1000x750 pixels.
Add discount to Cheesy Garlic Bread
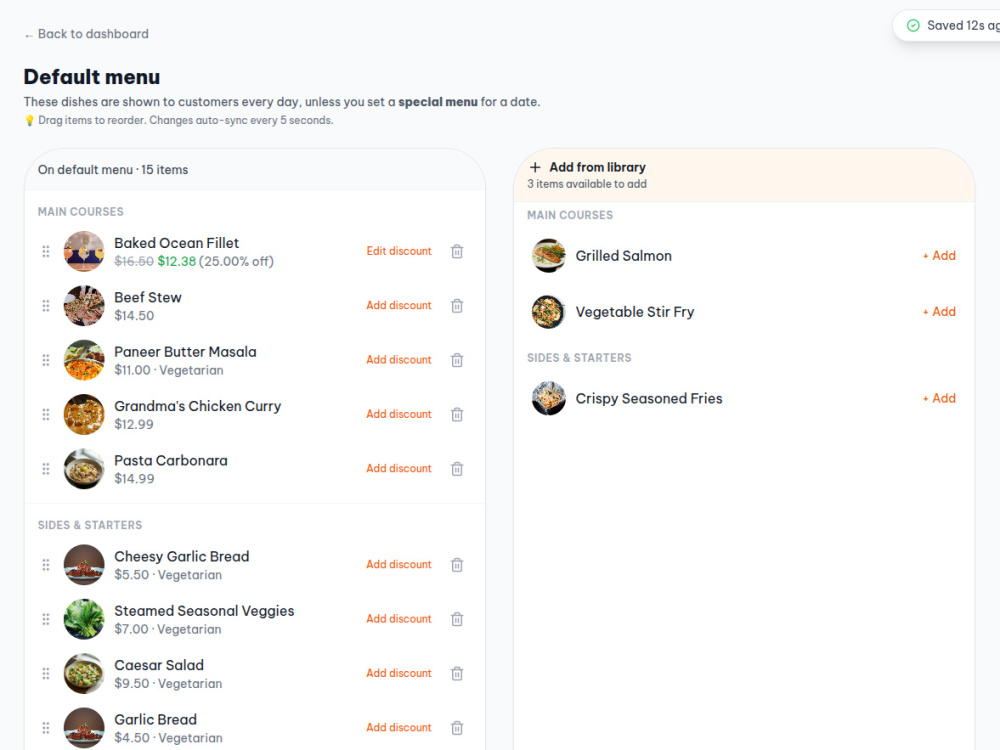[x=399, y=564]
